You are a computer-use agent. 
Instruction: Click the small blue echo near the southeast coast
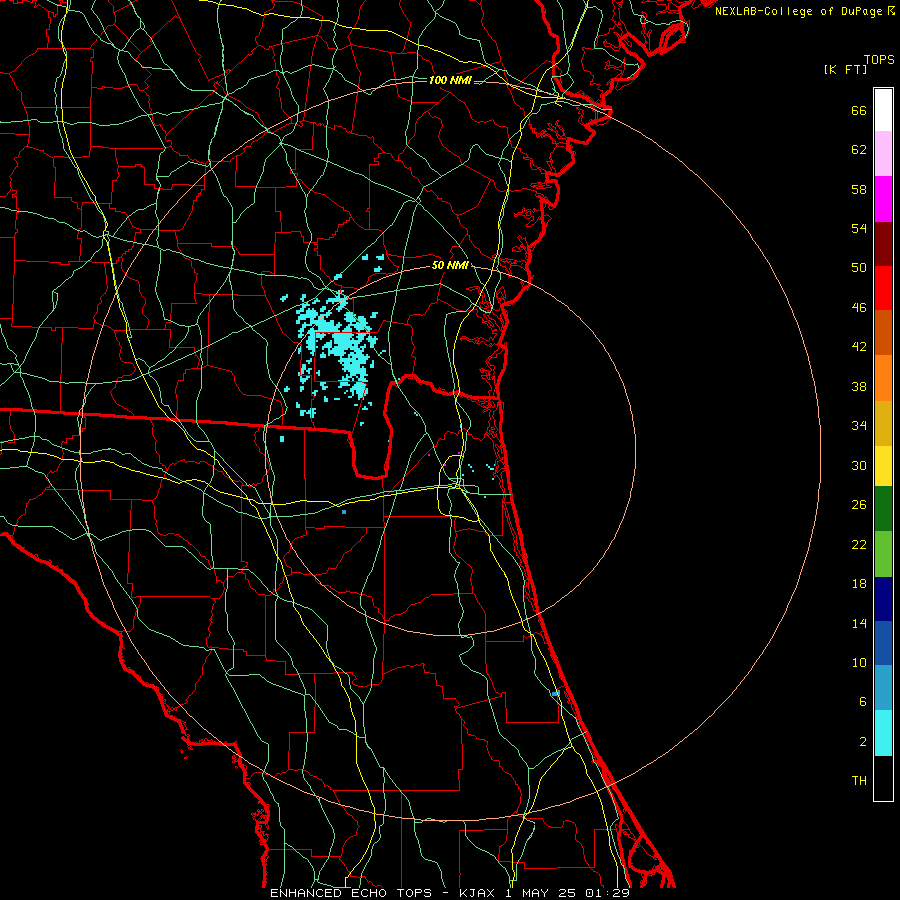pyautogui.click(x=555, y=694)
